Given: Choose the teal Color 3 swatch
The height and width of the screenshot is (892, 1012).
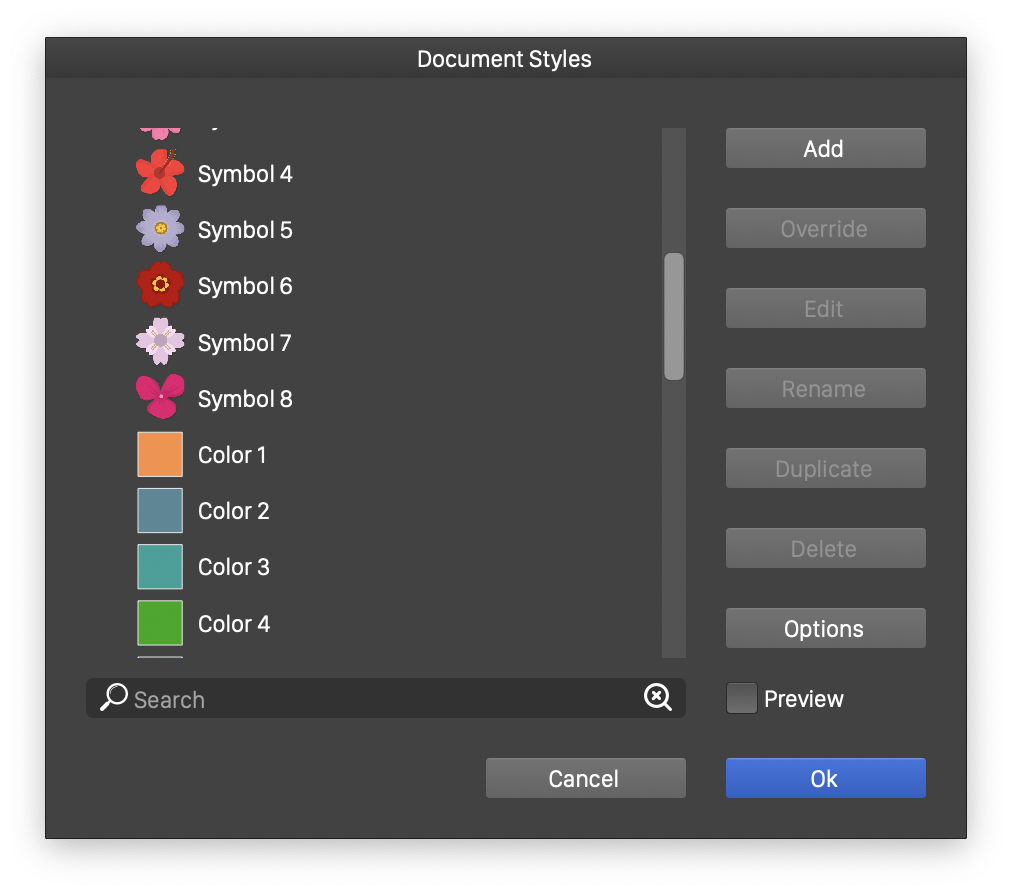Looking at the screenshot, I should click(160, 566).
